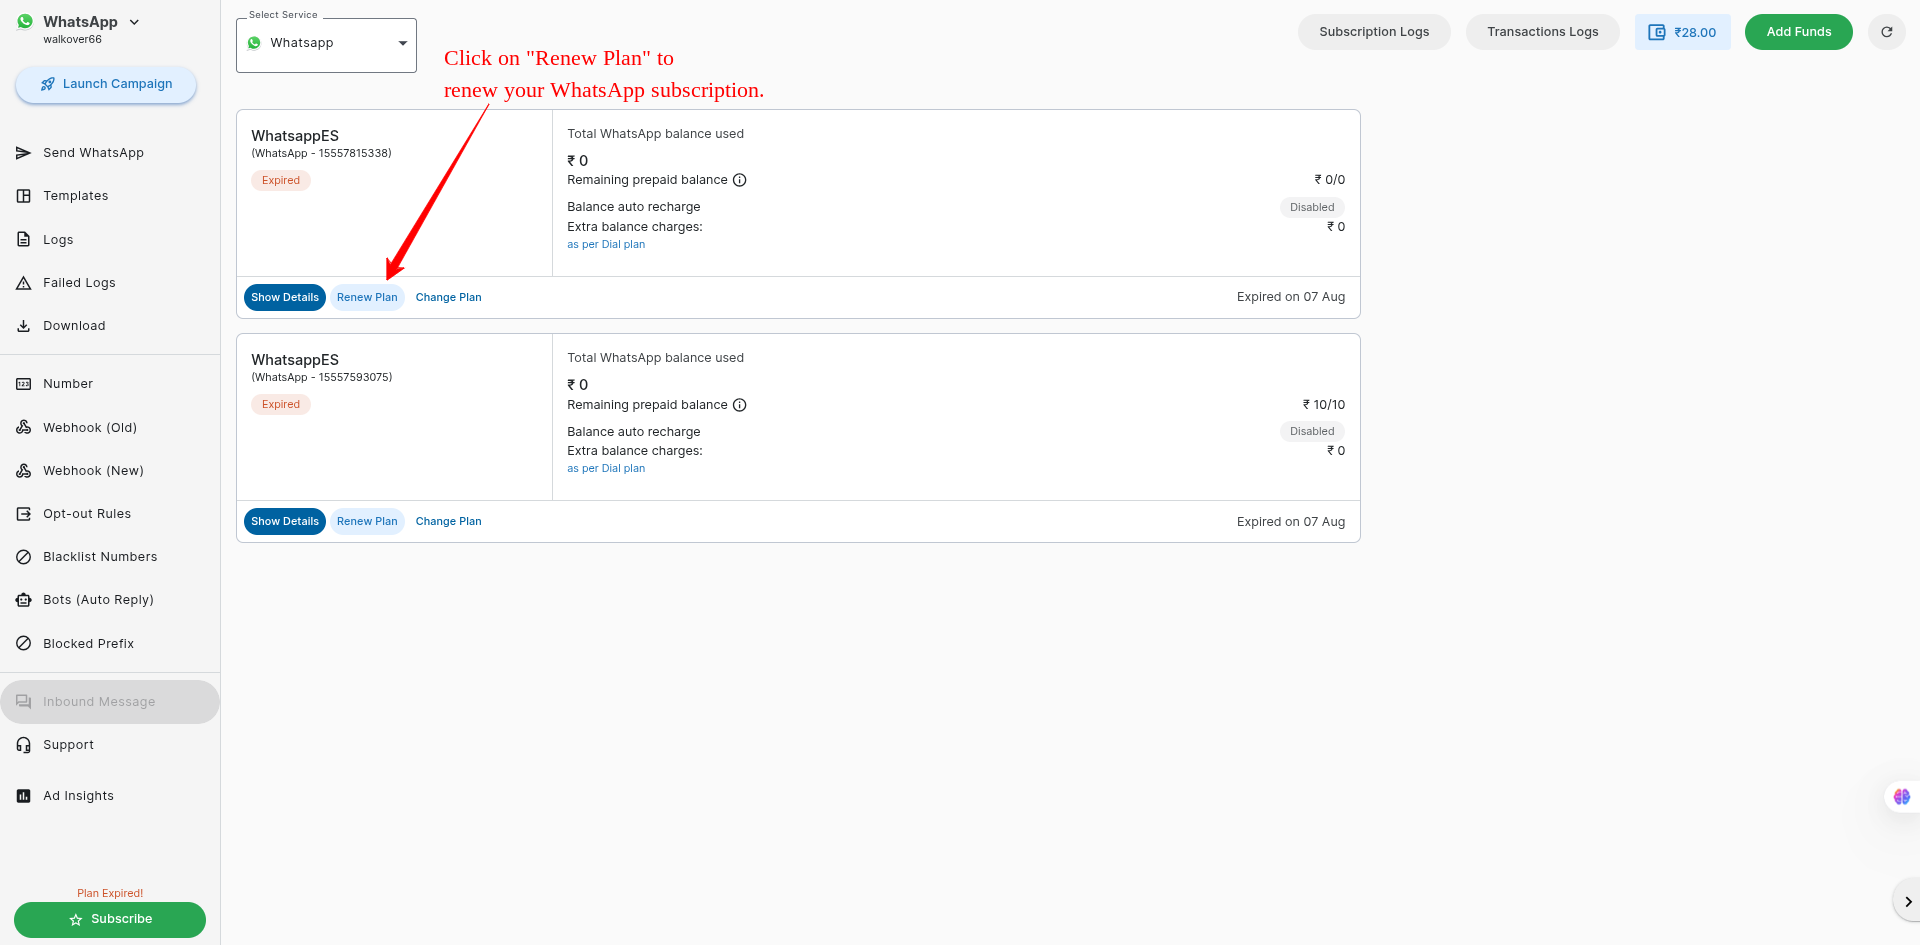The height and width of the screenshot is (945, 1920).
Task: Click Disabled auto recharge badge in second card
Action: coord(1312,432)
